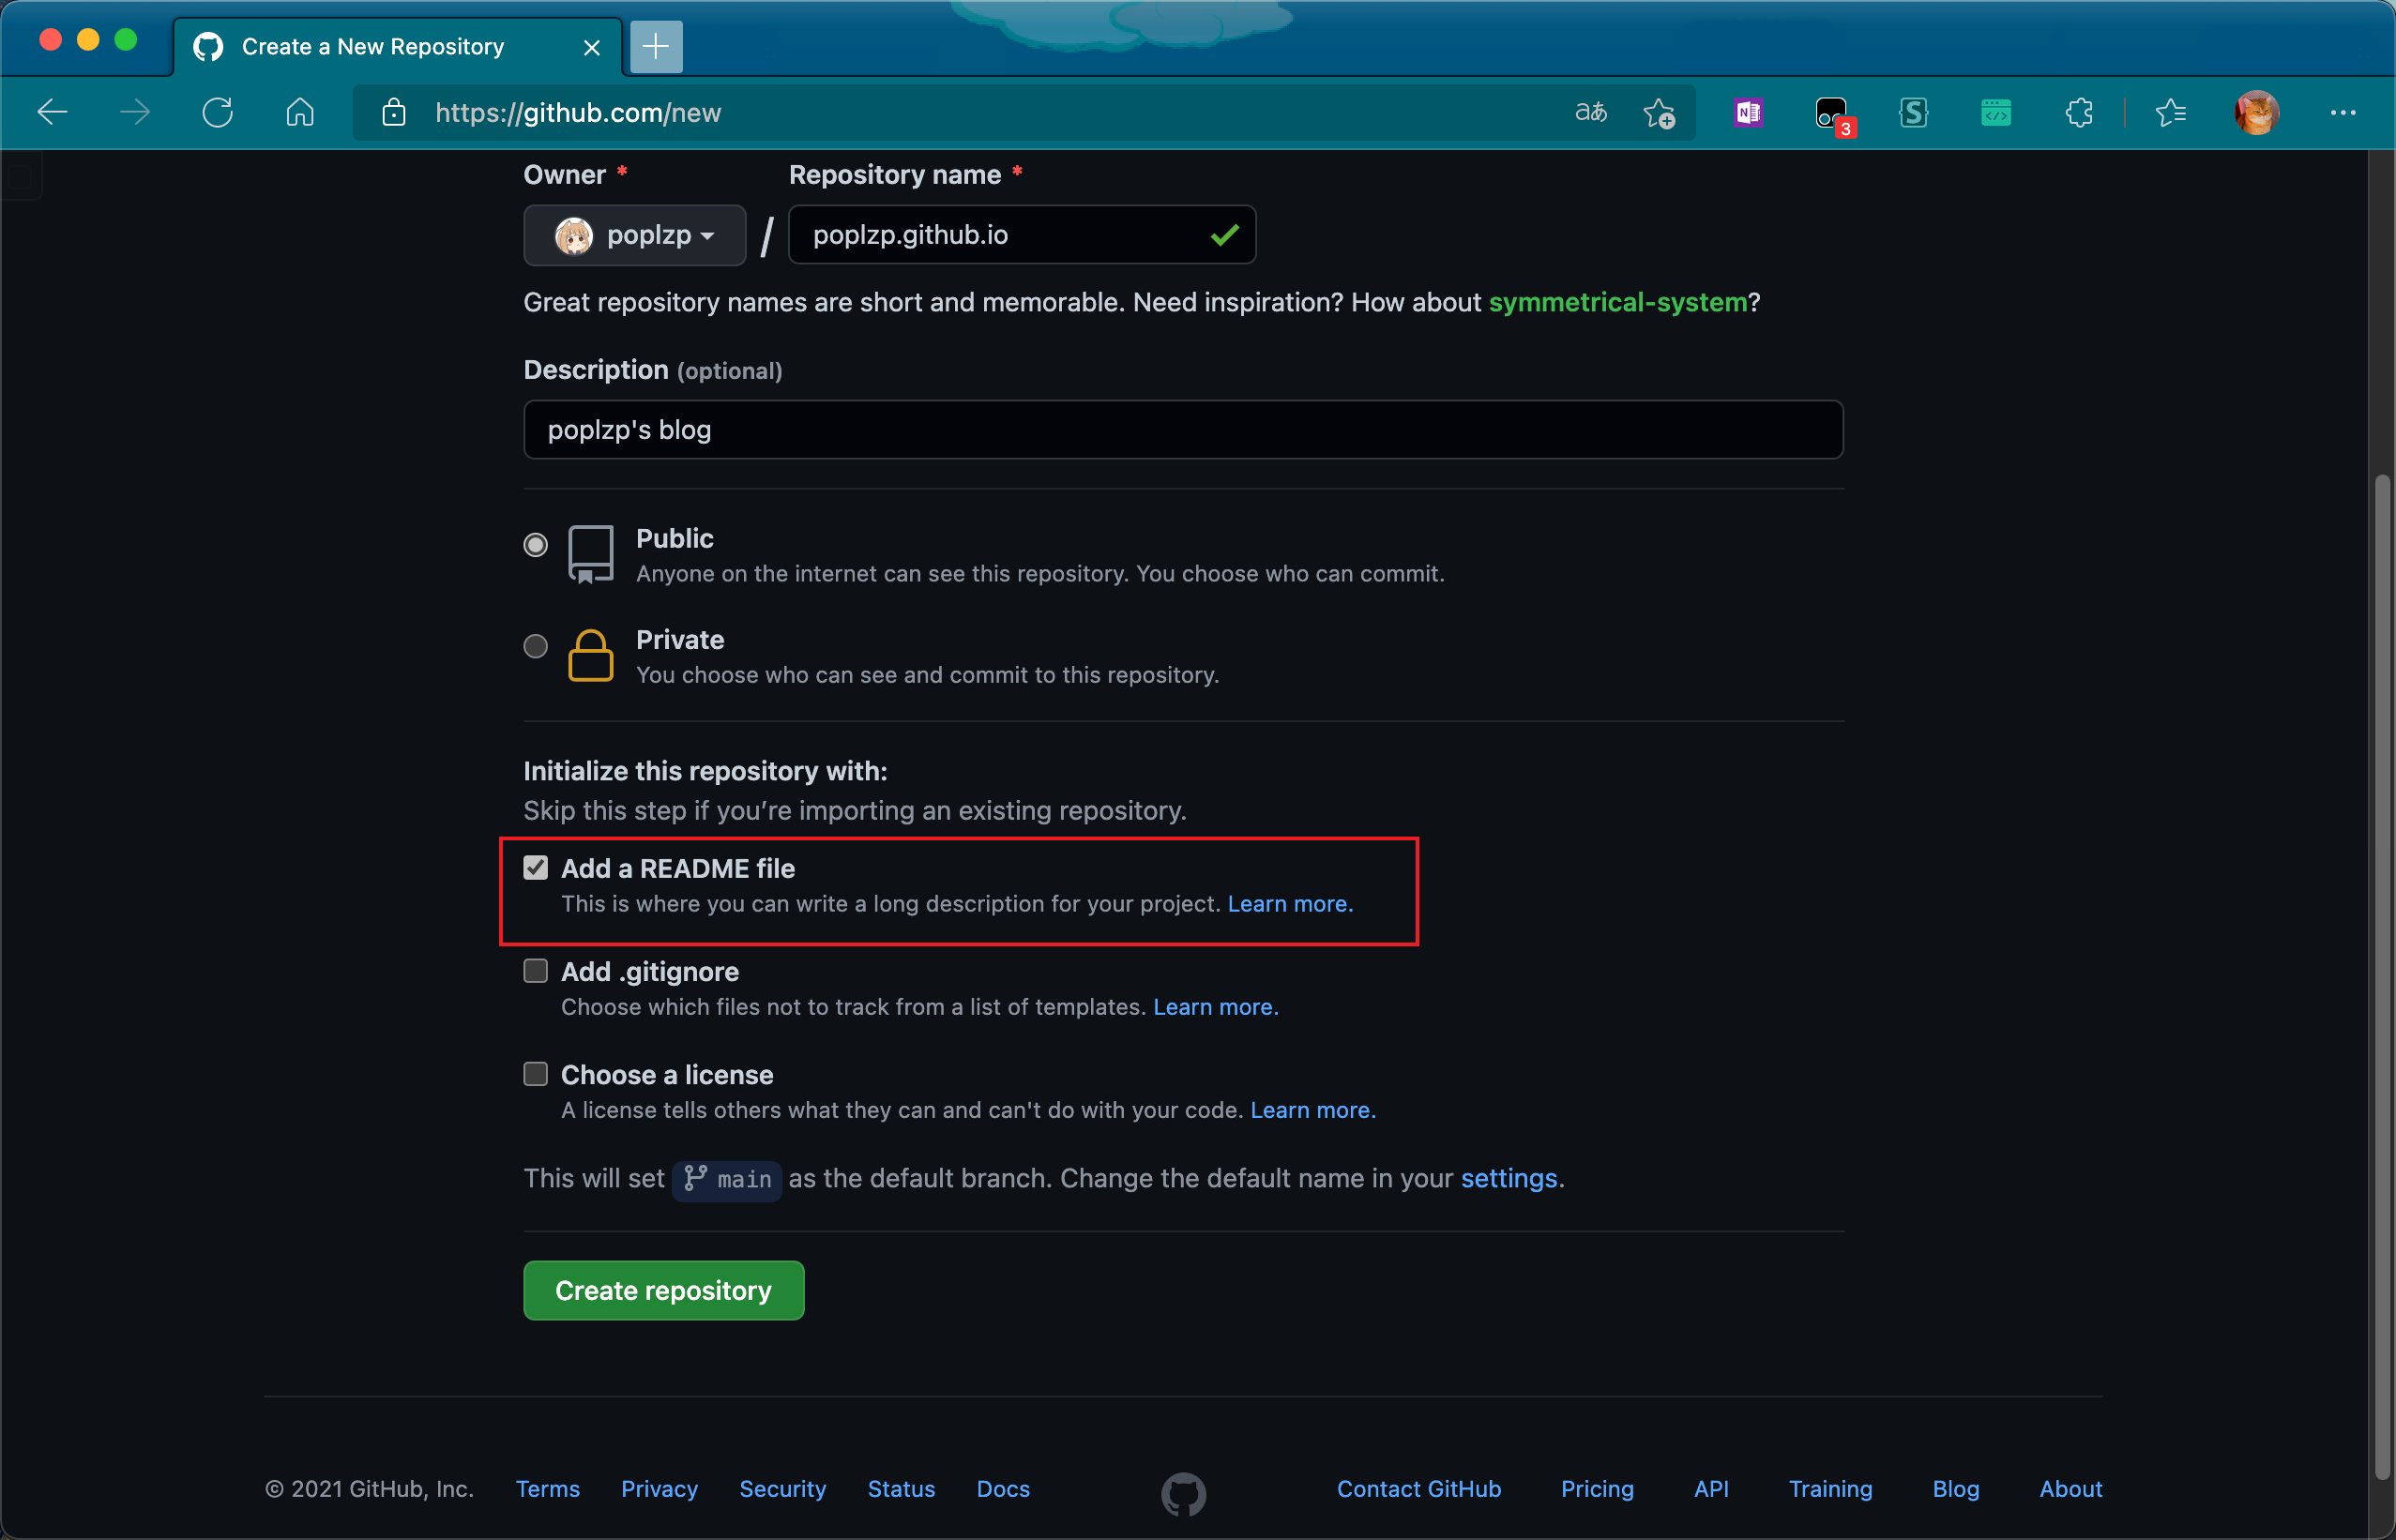
Task: Open the Security footer link
Action: 782,1489
